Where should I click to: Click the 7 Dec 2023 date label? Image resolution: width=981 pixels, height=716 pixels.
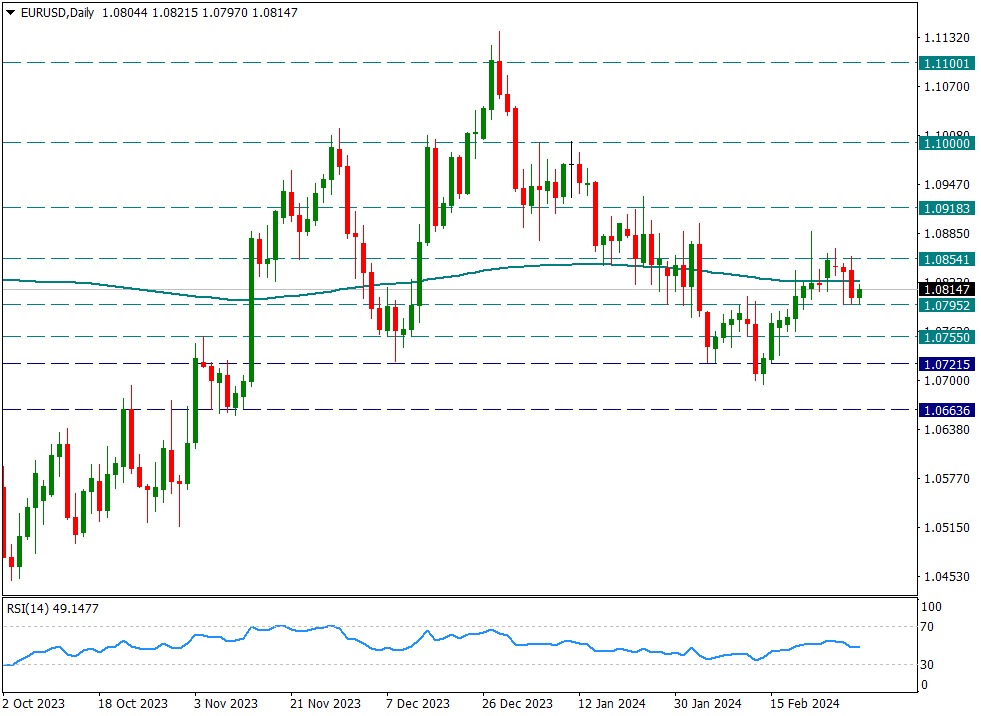[418, 703]
